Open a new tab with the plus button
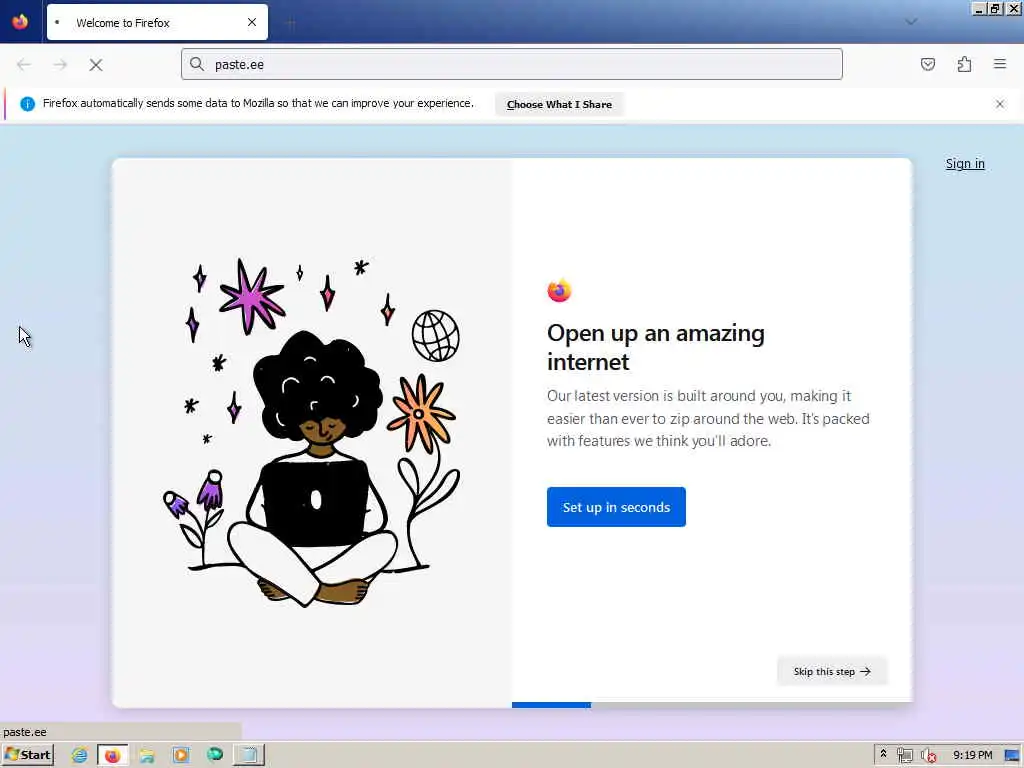Screen dimensions: 1024x768 [291, 23]
